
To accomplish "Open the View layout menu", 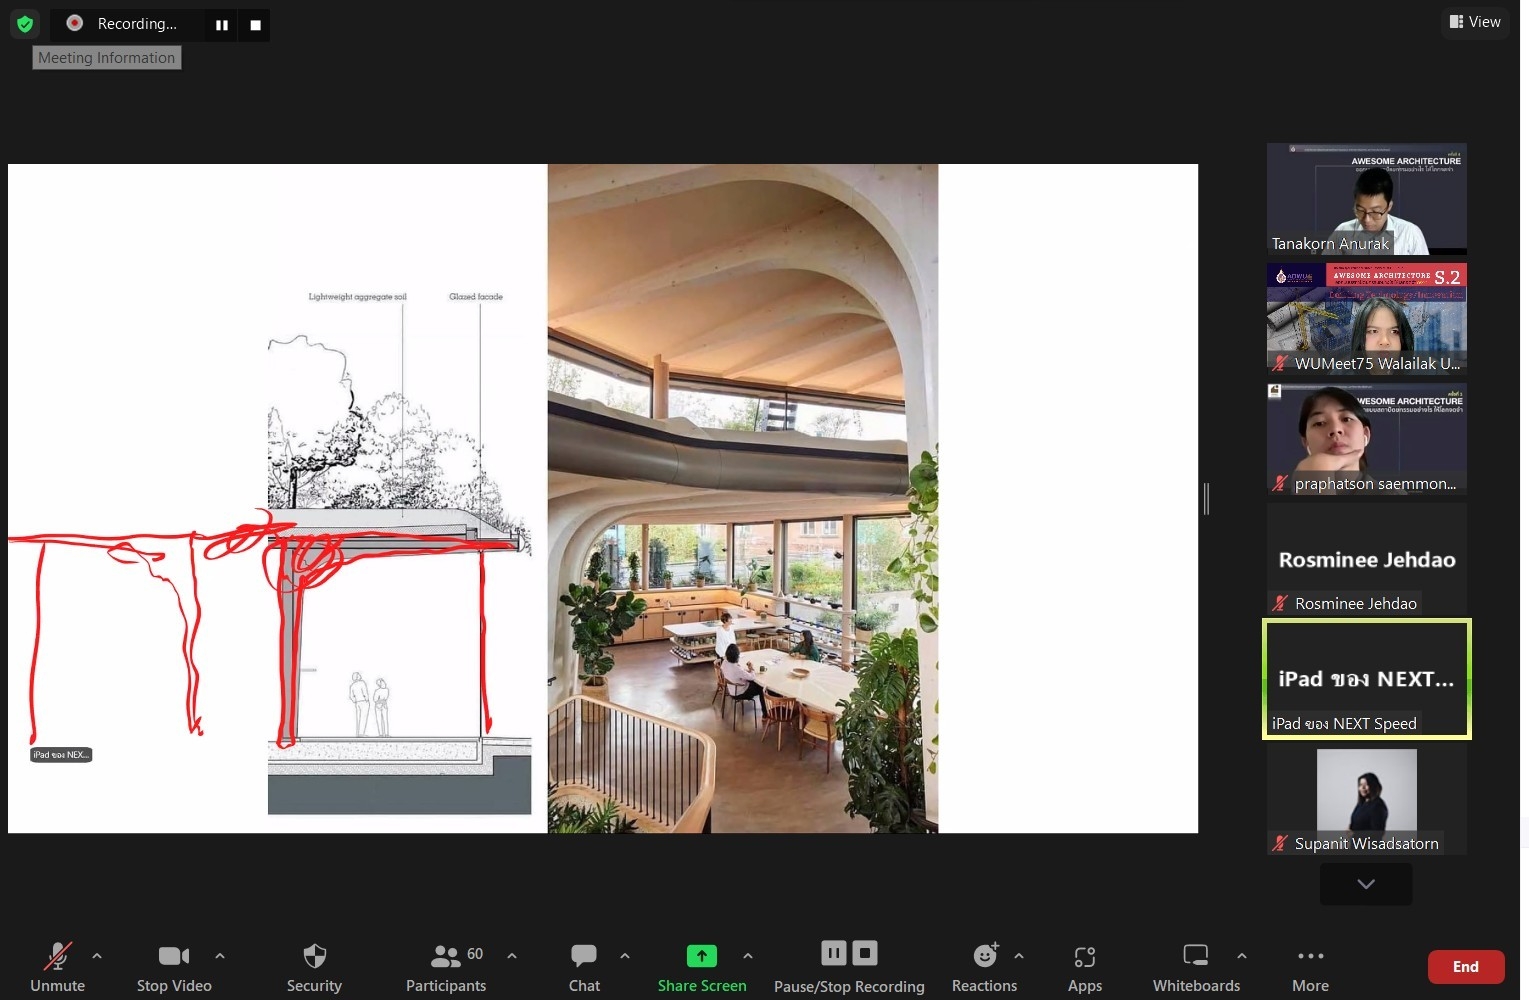I will point(1475,22).
